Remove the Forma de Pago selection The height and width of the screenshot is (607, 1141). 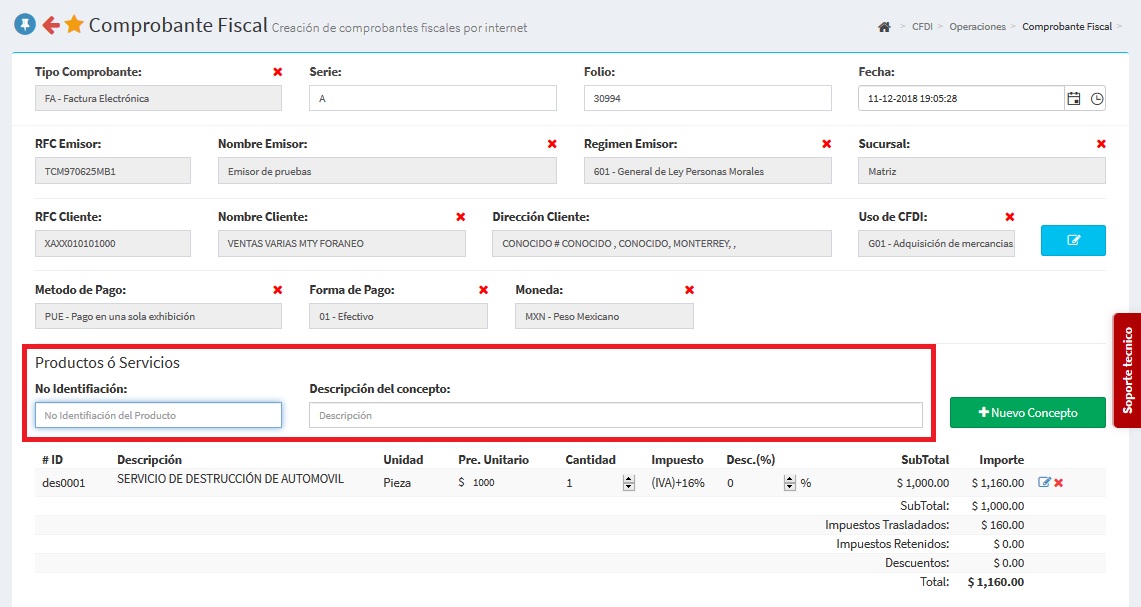[483, 290]
